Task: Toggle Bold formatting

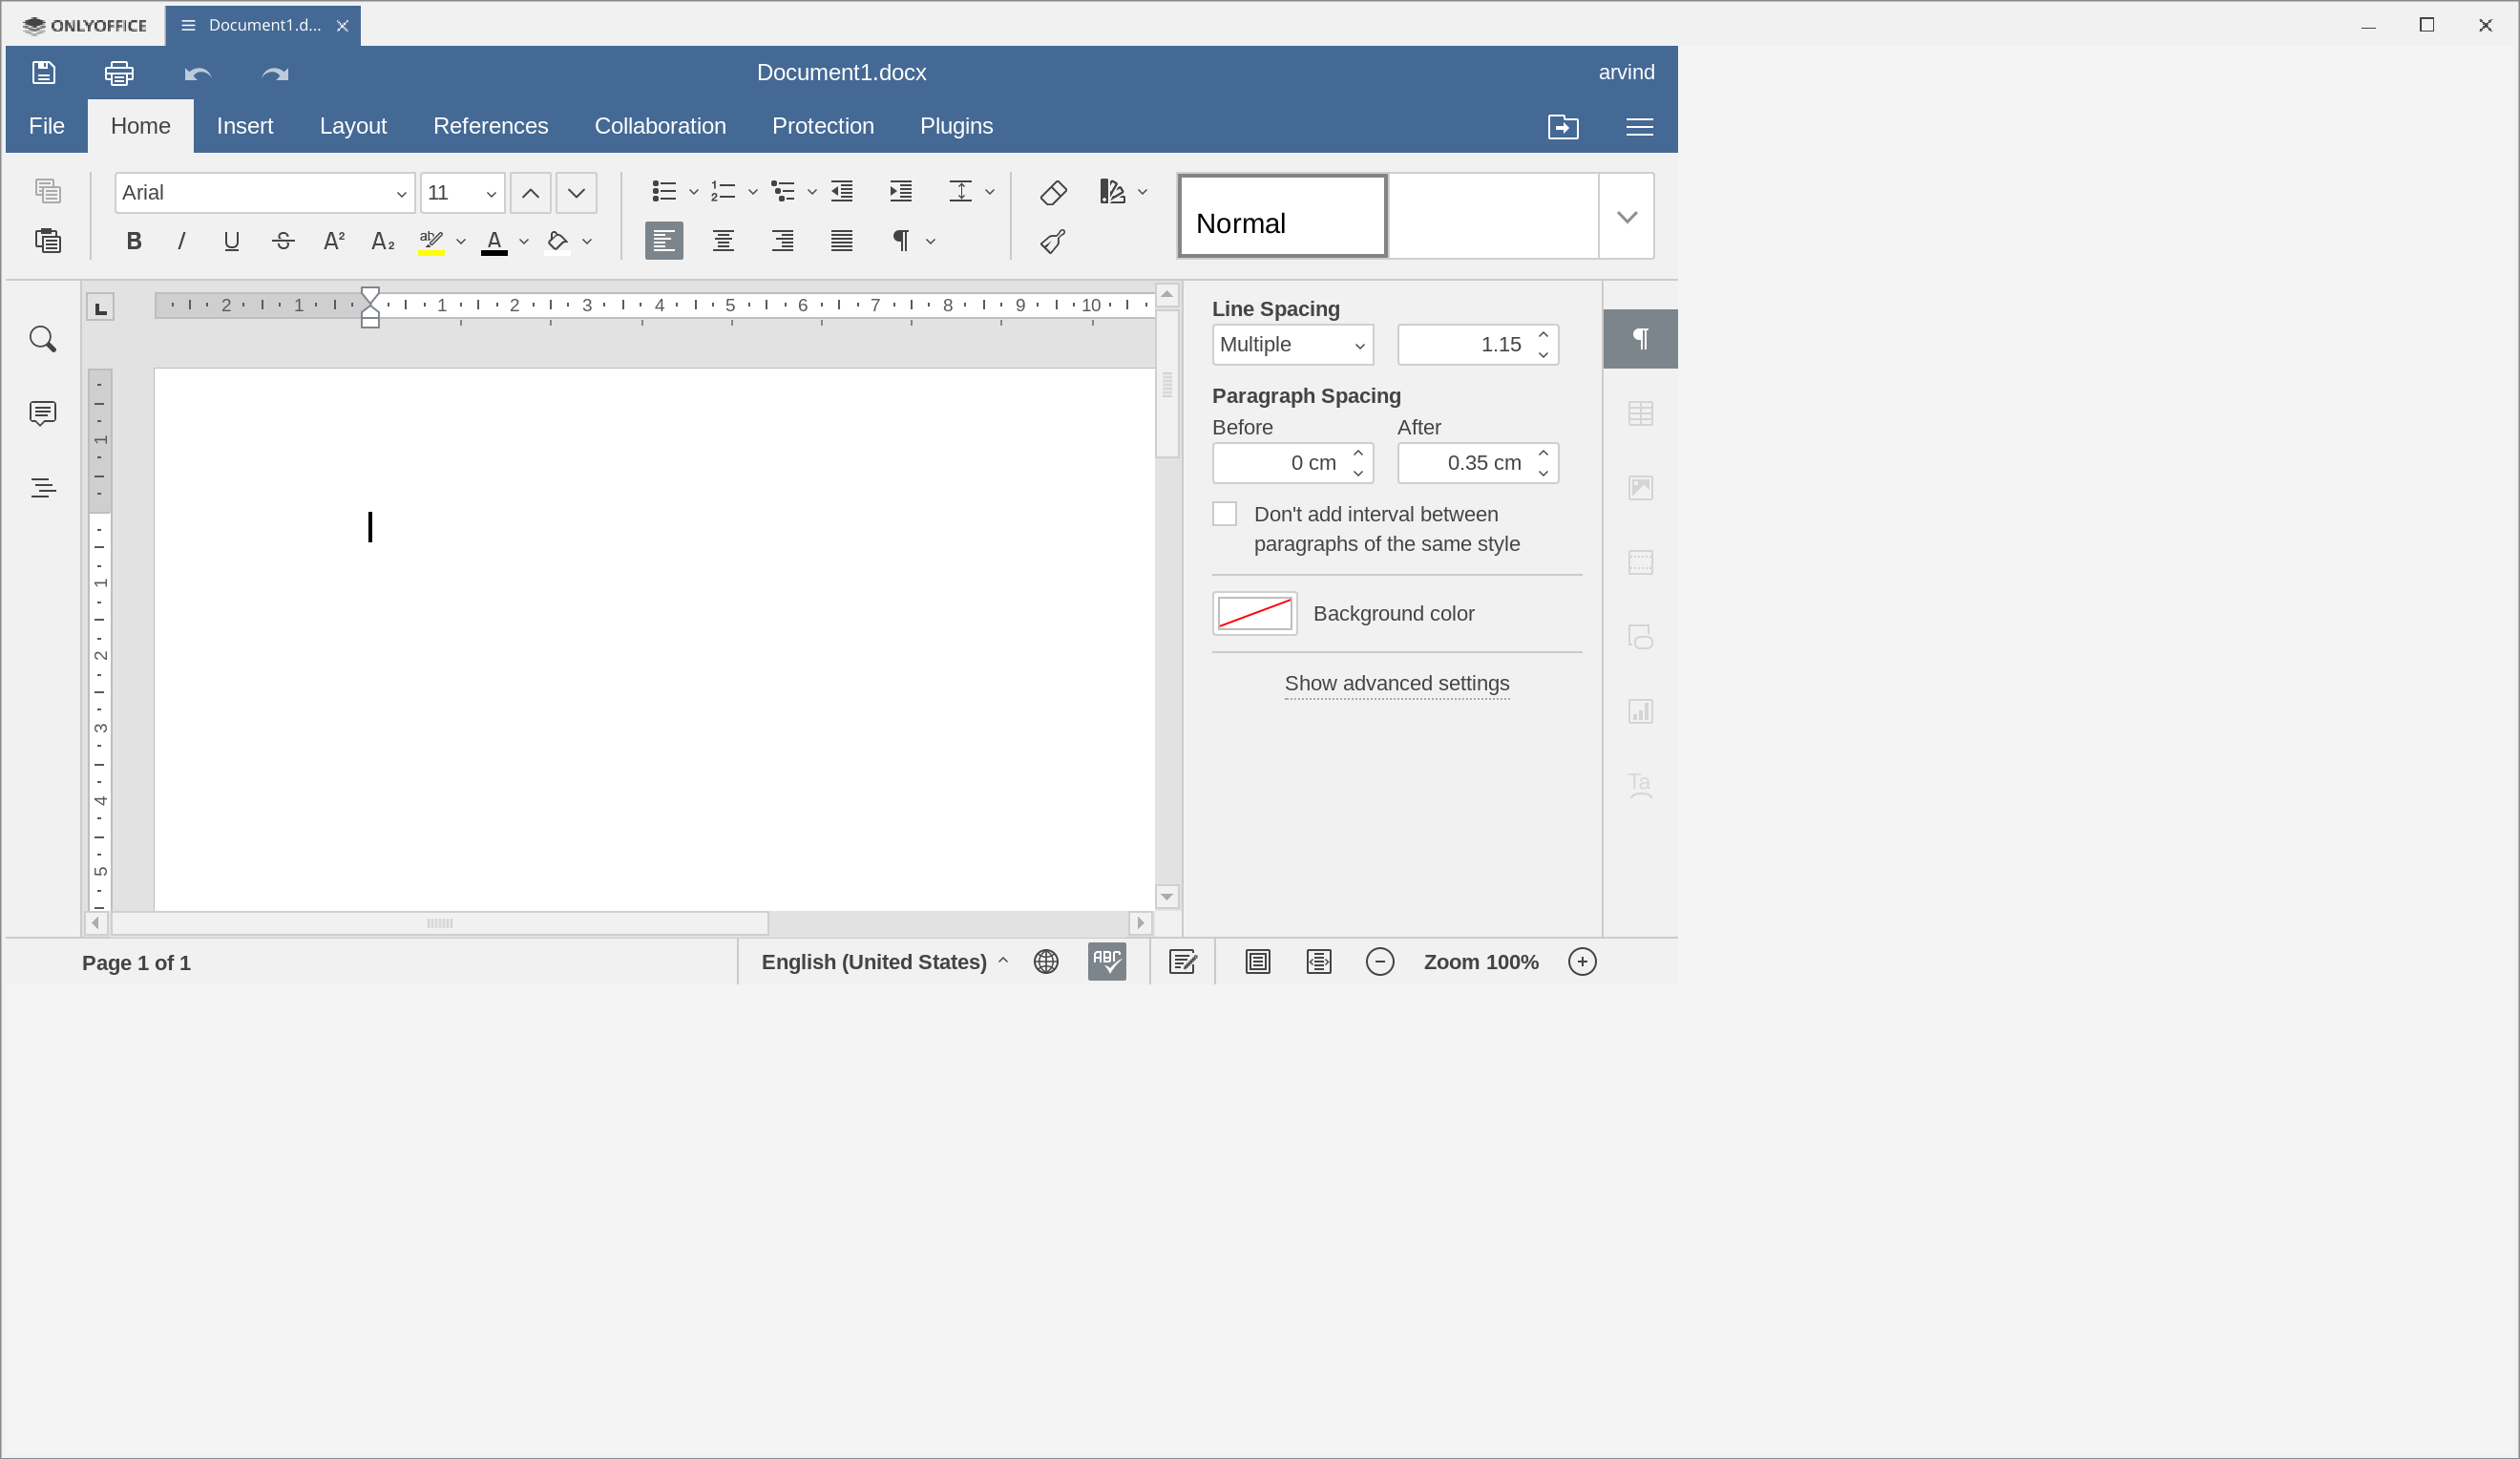Action: click(x=134, y=241)
